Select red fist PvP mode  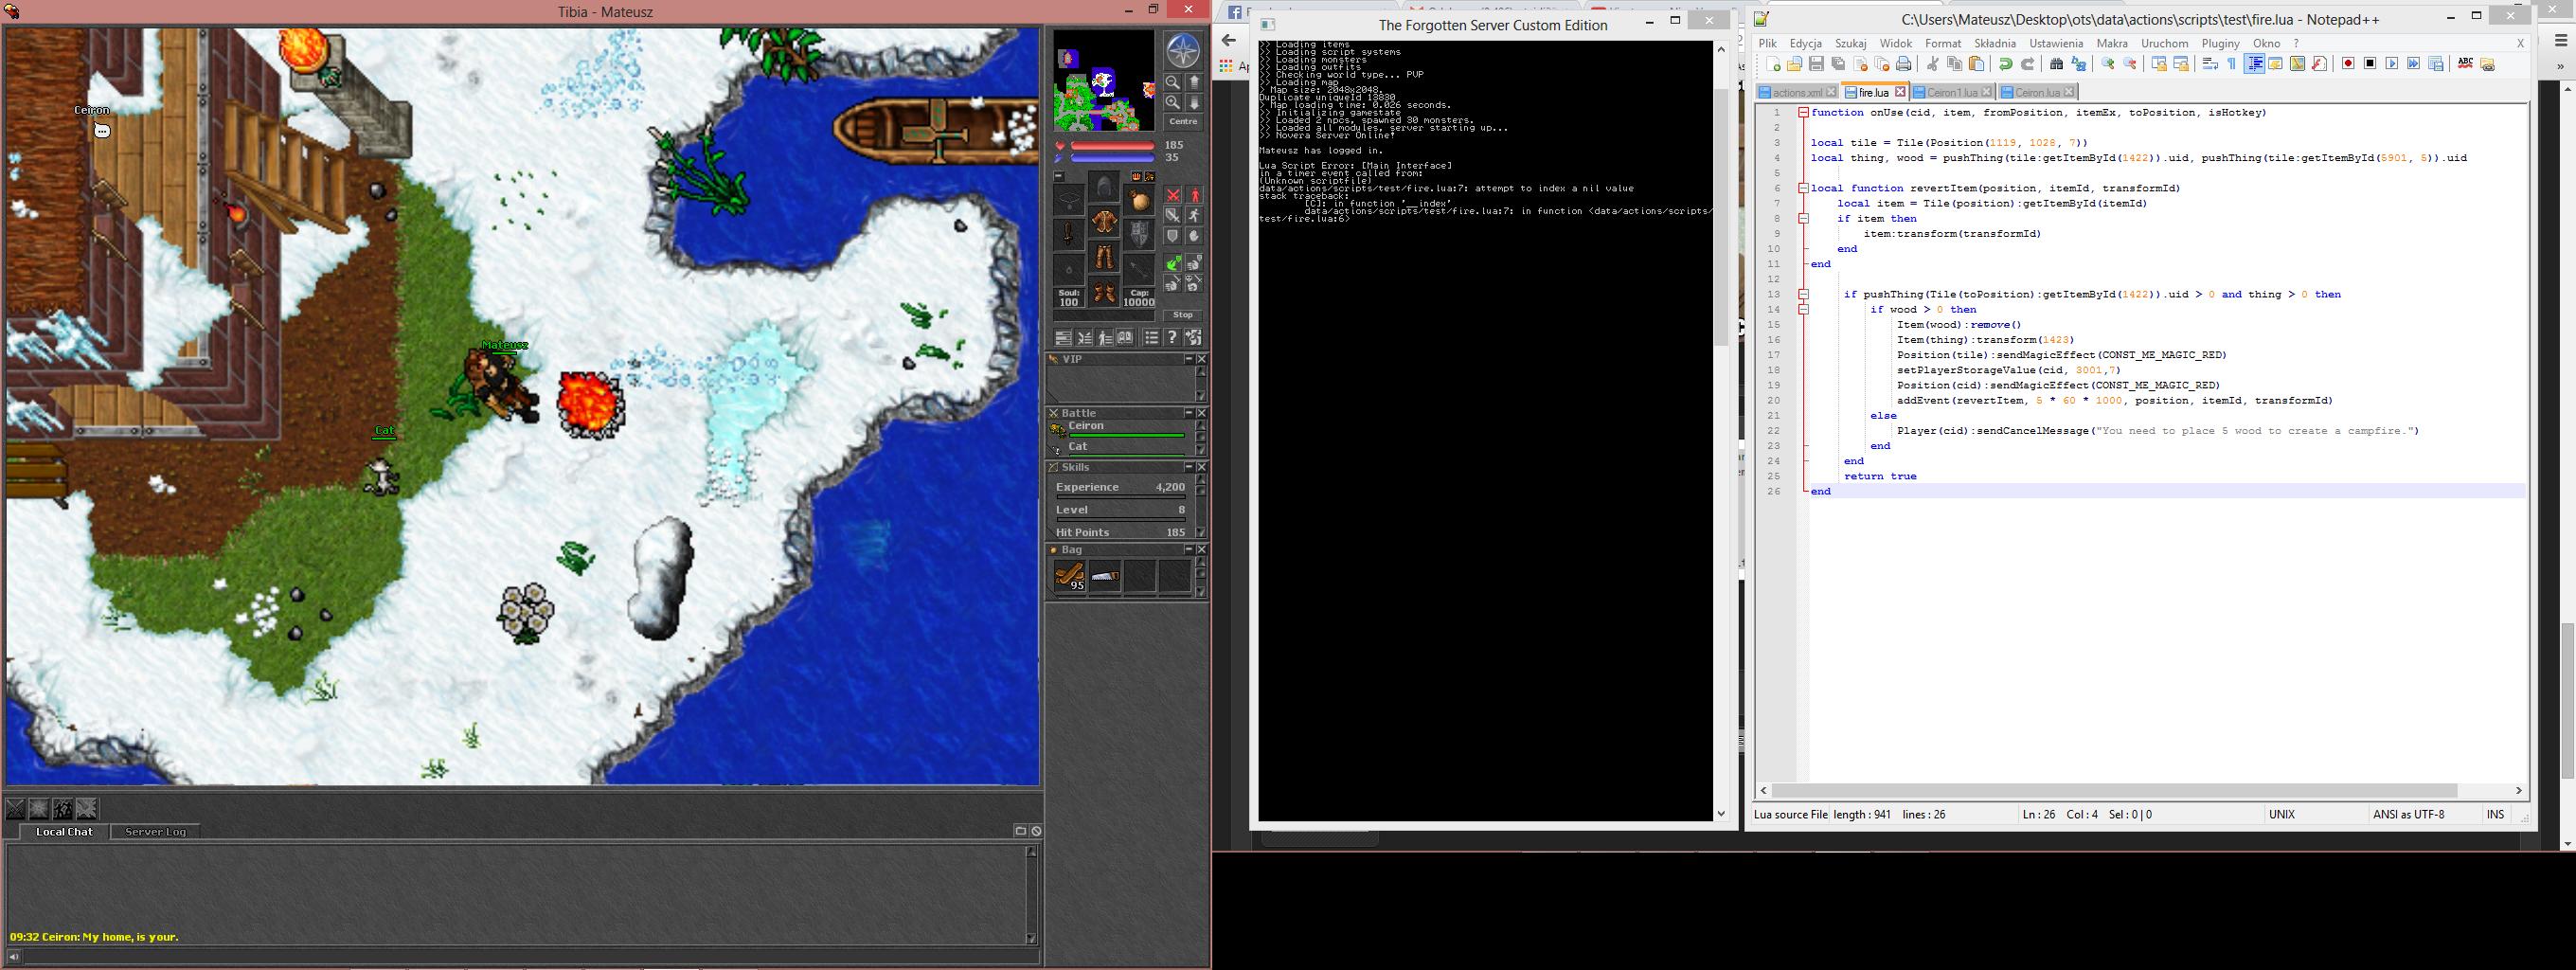pyautogui.click(x=1195, y=284)
